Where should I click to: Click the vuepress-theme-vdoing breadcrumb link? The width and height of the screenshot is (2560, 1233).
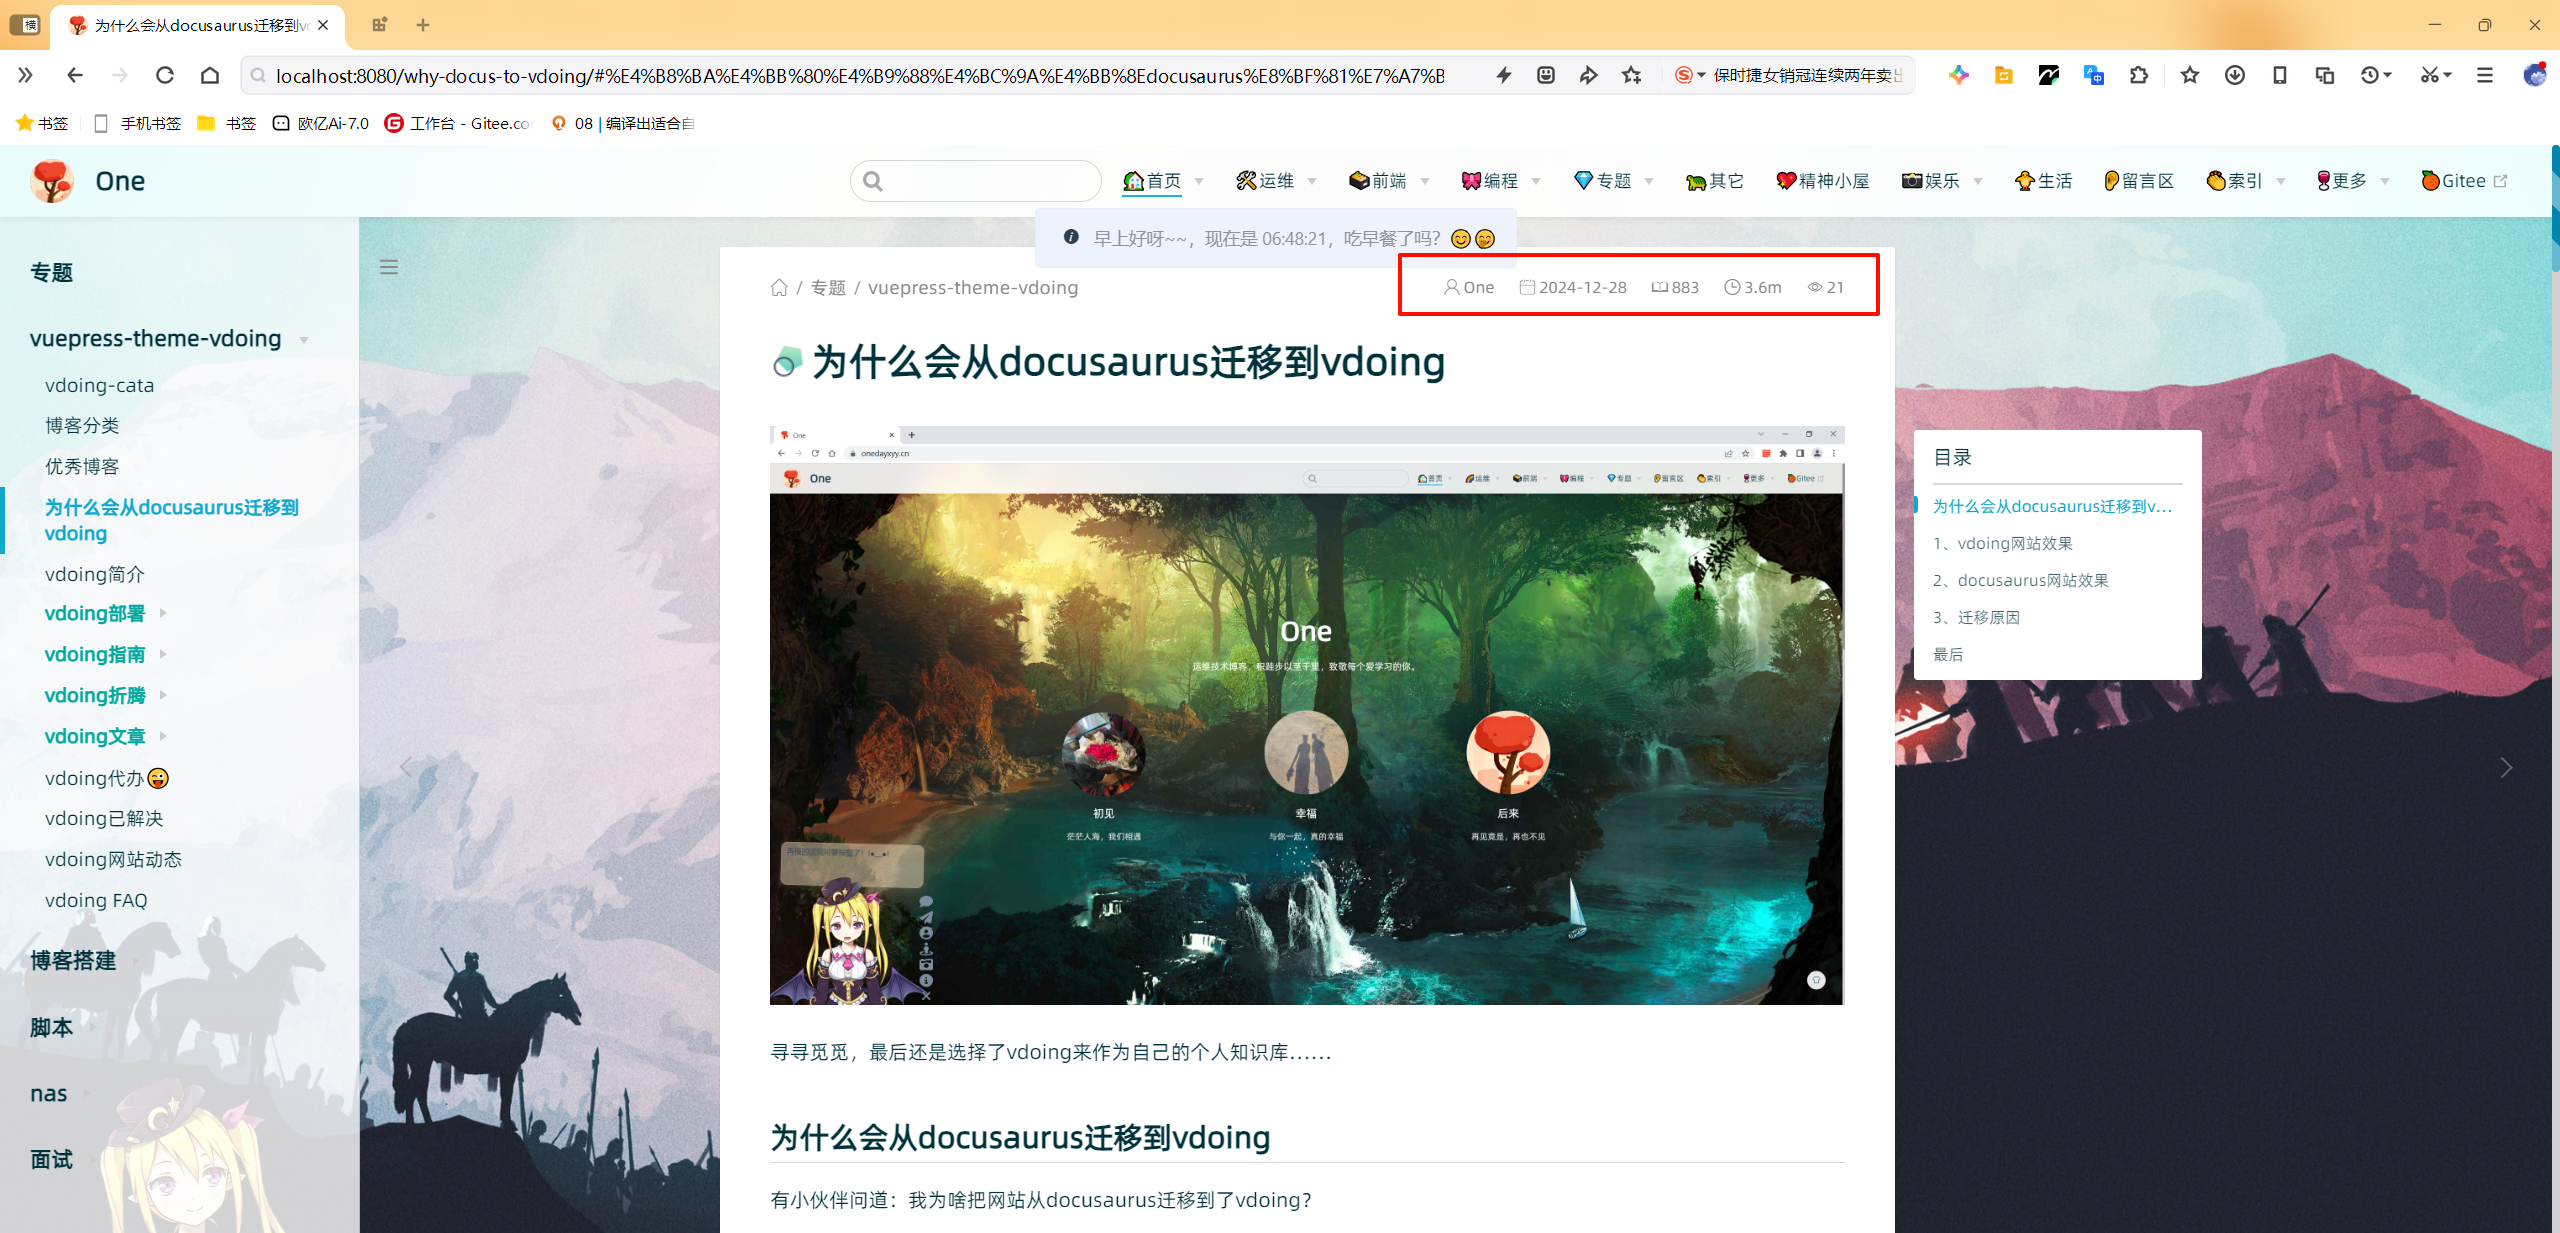[973, 288]
